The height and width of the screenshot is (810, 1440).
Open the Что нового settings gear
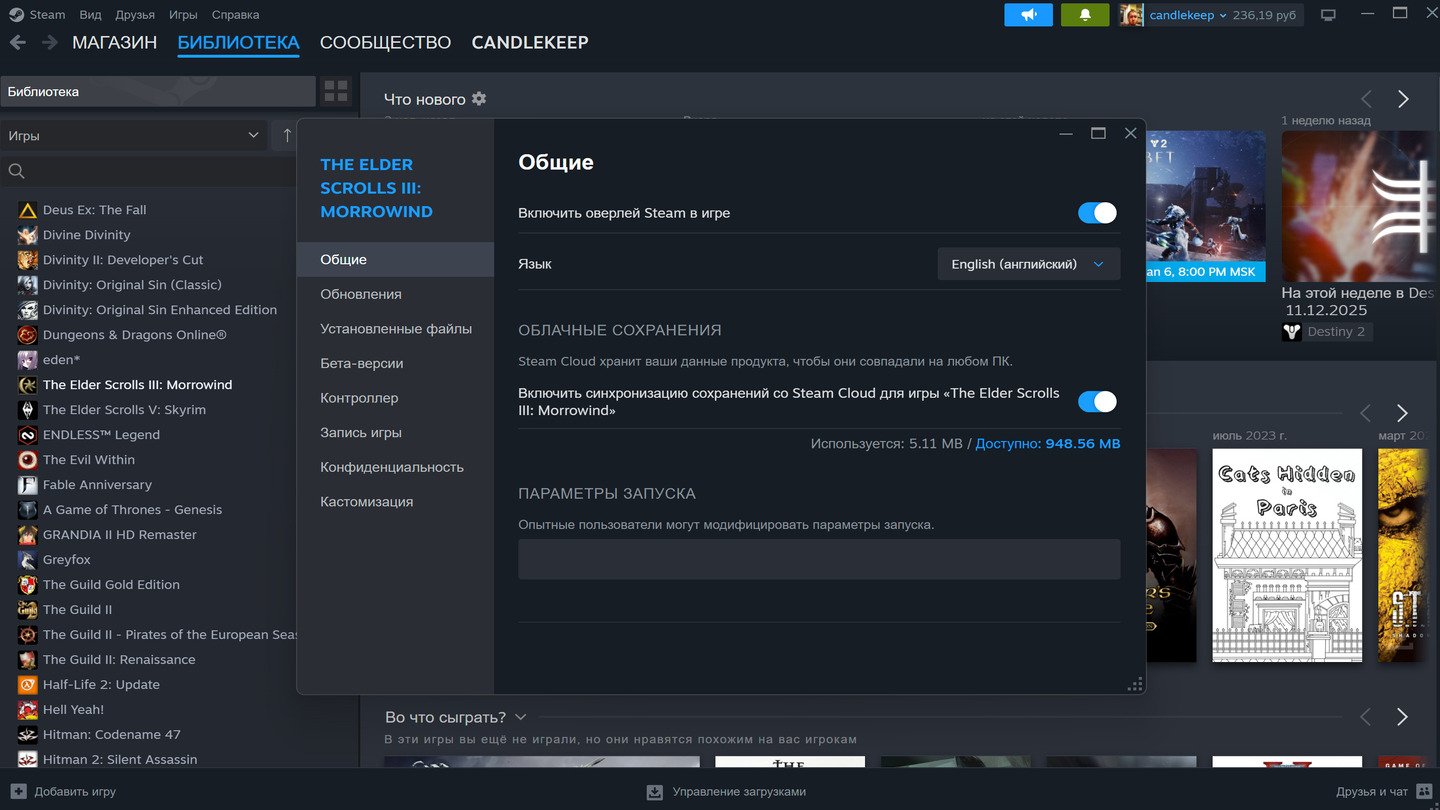[x=479, y=99]
